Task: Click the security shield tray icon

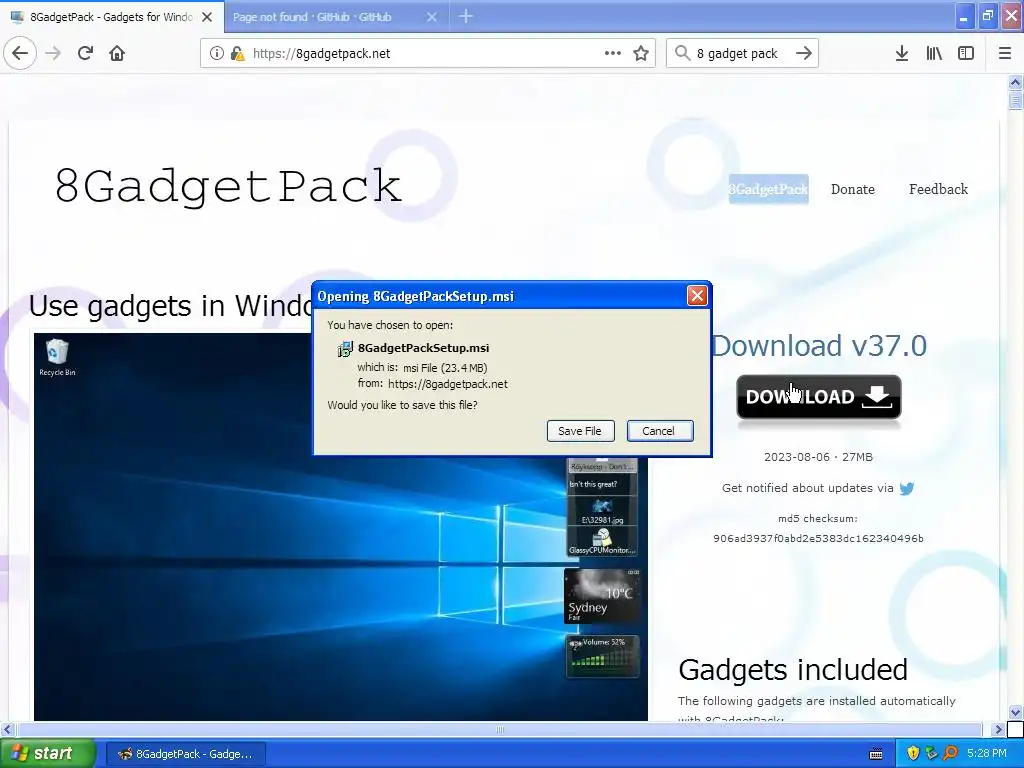Action: coord(913,754)
